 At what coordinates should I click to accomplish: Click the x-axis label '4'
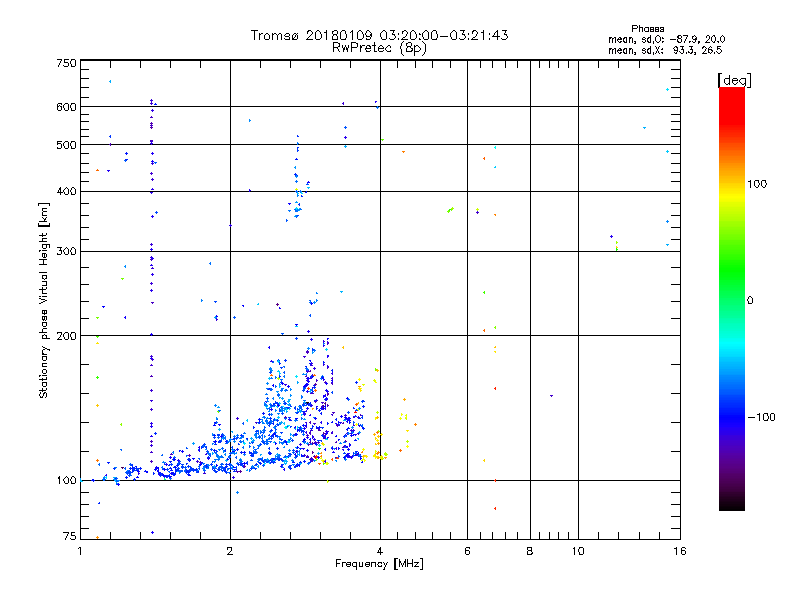pyautogui.click(x=380, y=551)
